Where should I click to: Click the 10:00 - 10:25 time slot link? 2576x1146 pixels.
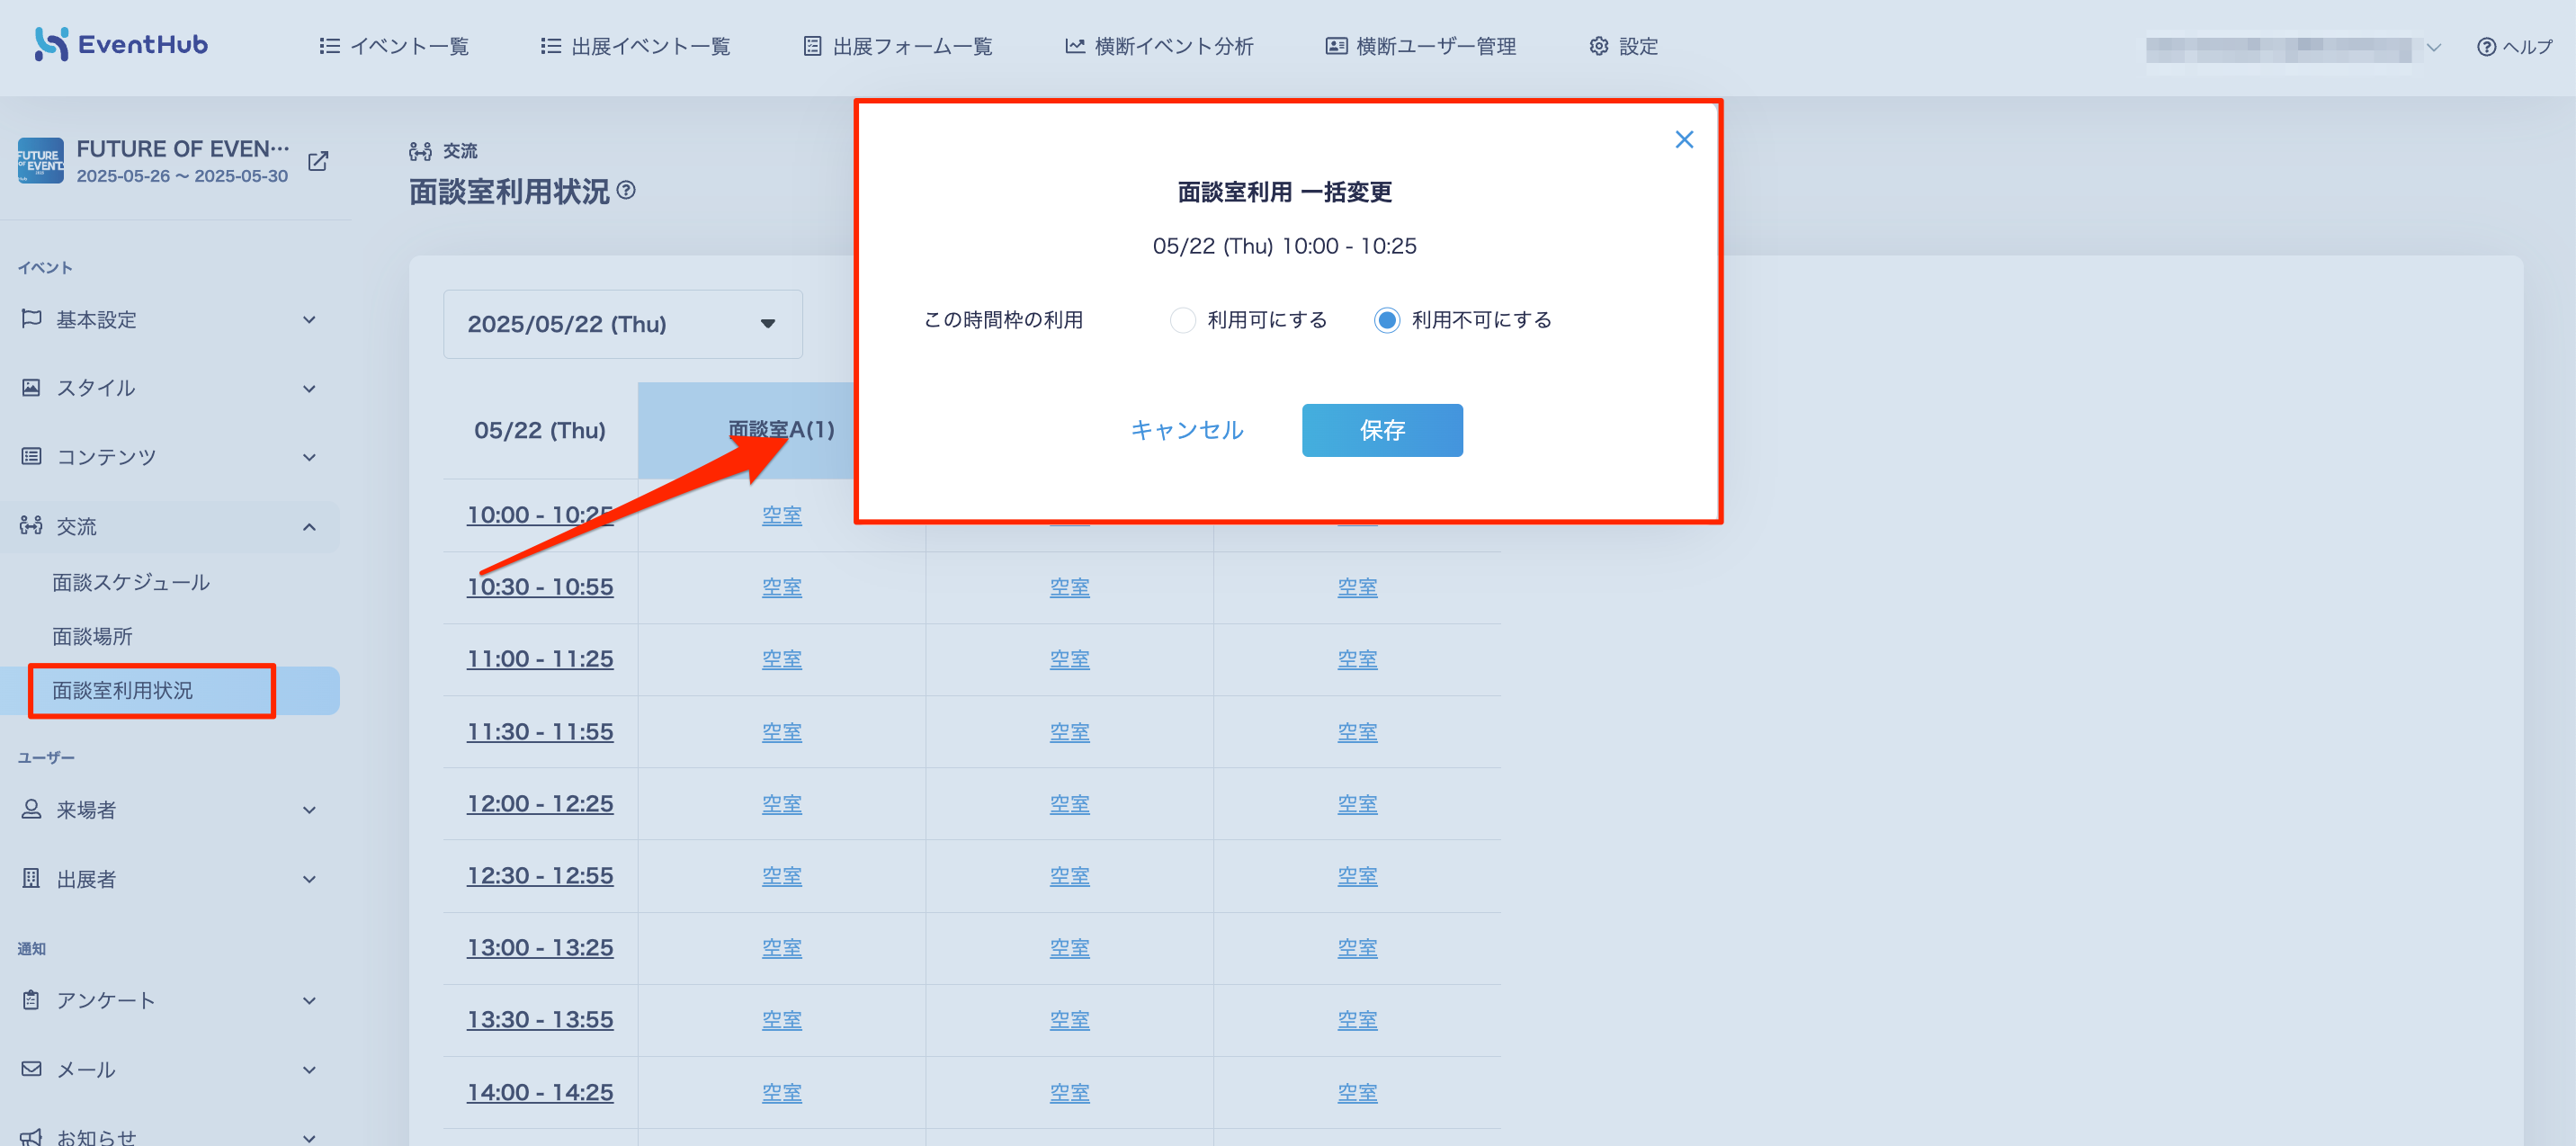coord(540,515)
